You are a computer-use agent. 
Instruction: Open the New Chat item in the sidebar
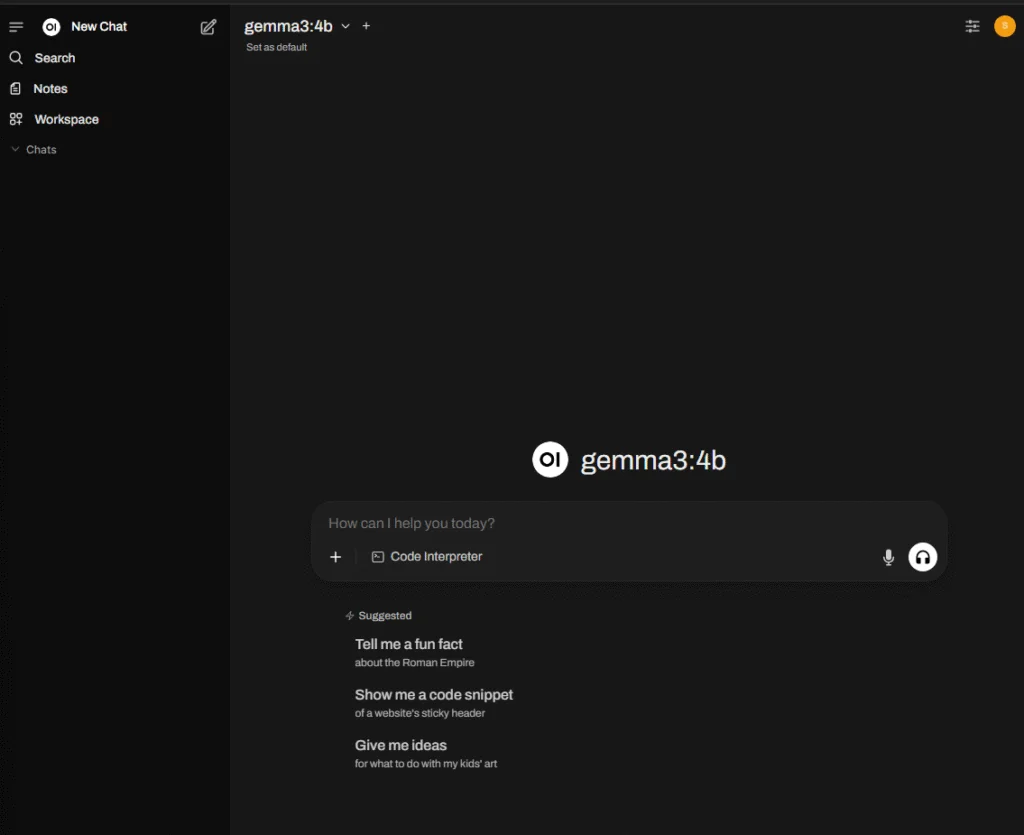99,27
